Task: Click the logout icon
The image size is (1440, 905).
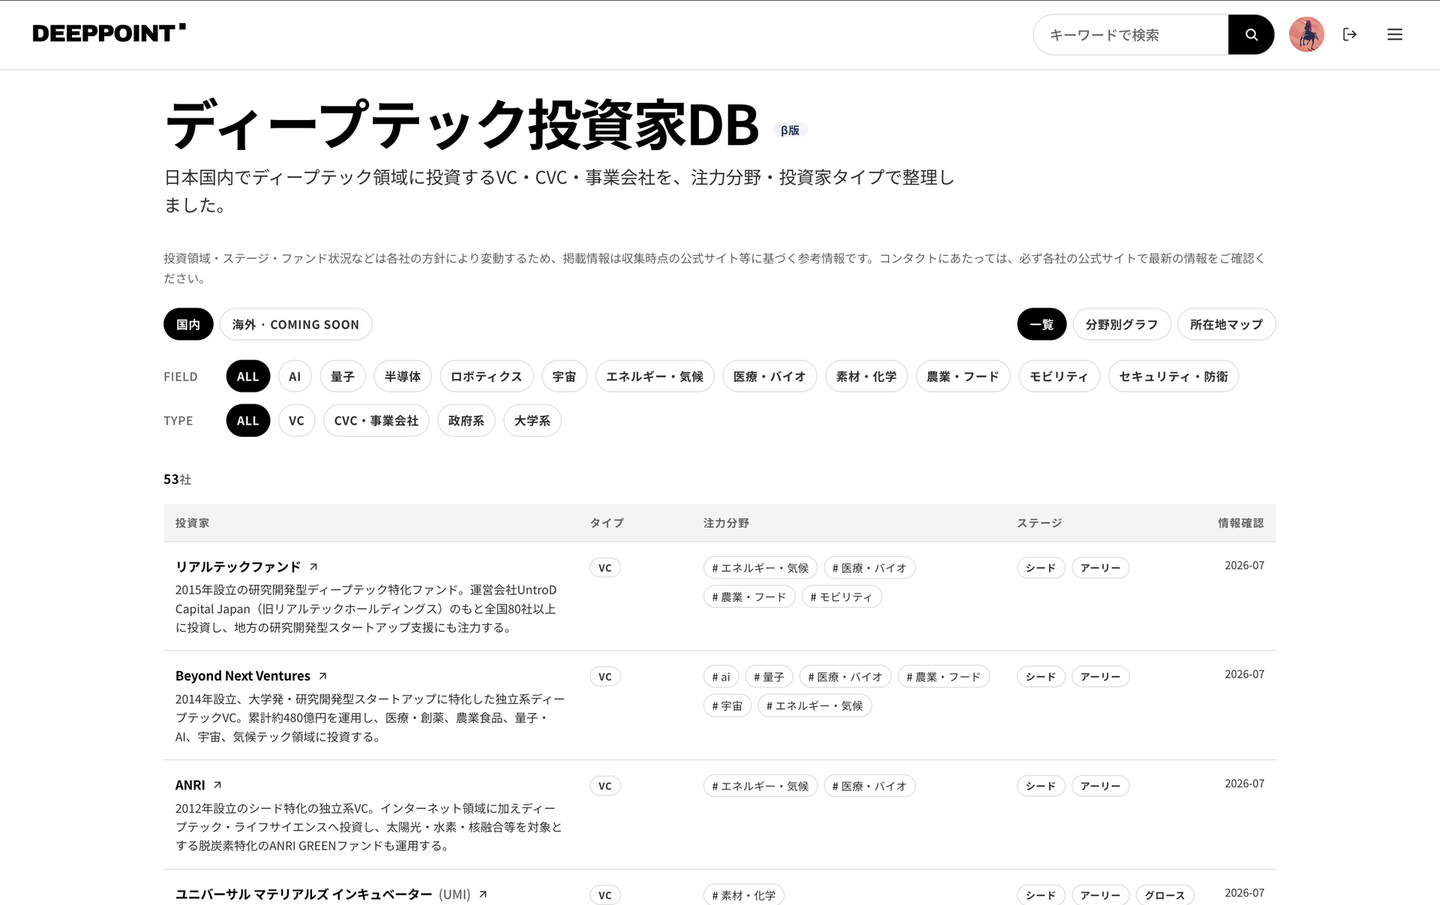Action: pyautogui.click(x=1350, y=35)
